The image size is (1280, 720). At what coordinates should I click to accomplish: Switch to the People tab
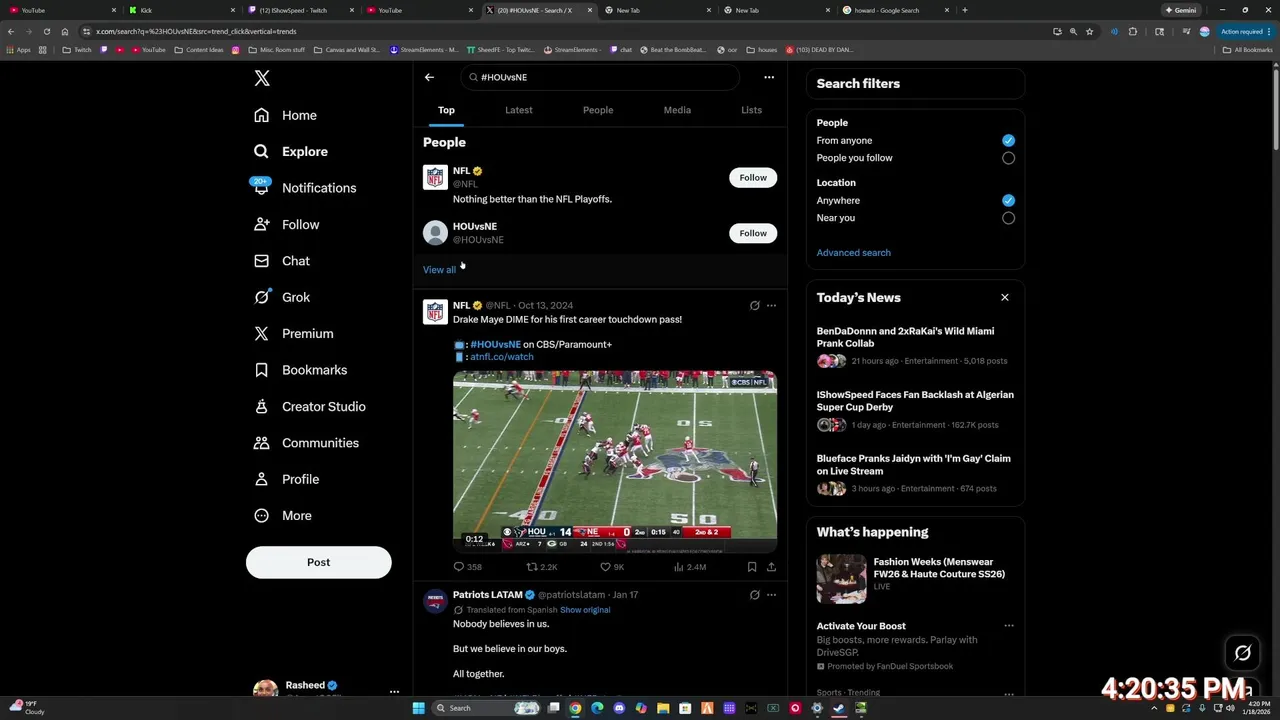point(598,110)
